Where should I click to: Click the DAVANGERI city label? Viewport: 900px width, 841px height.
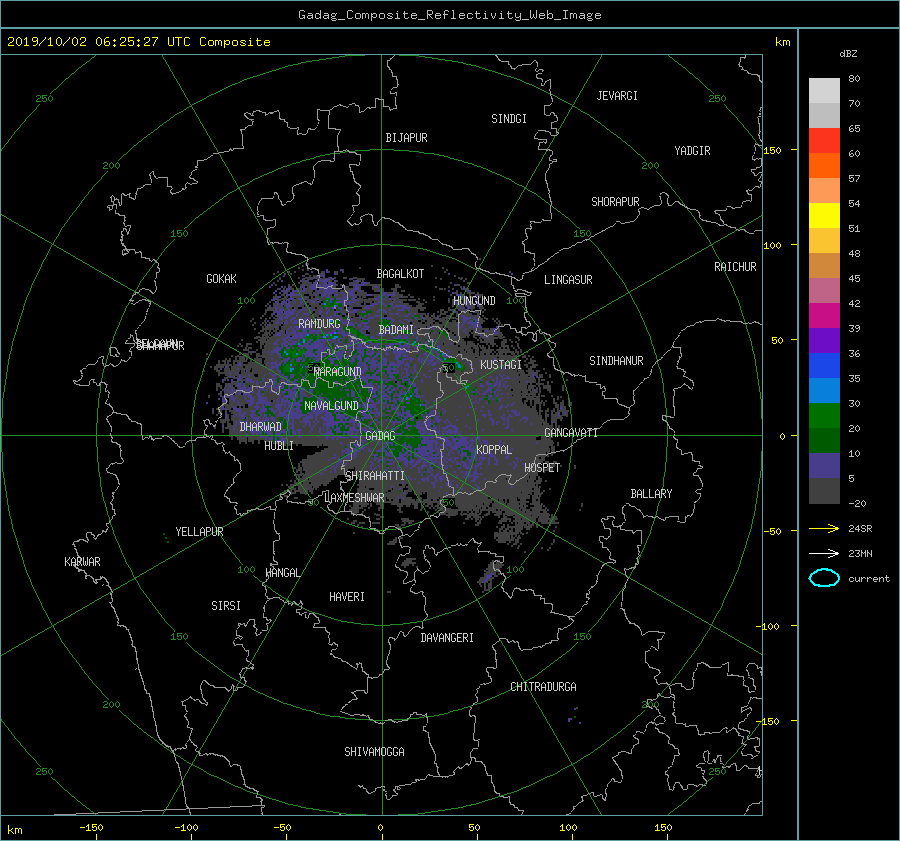[x=447, y=638]
